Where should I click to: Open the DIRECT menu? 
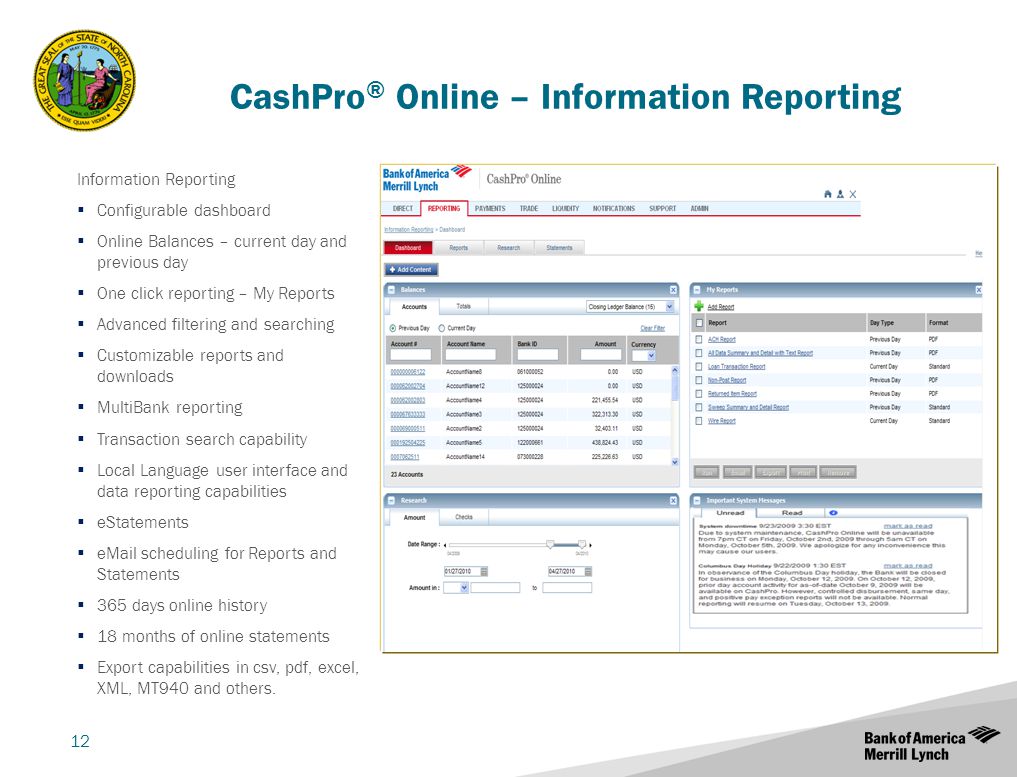(403, 208)
